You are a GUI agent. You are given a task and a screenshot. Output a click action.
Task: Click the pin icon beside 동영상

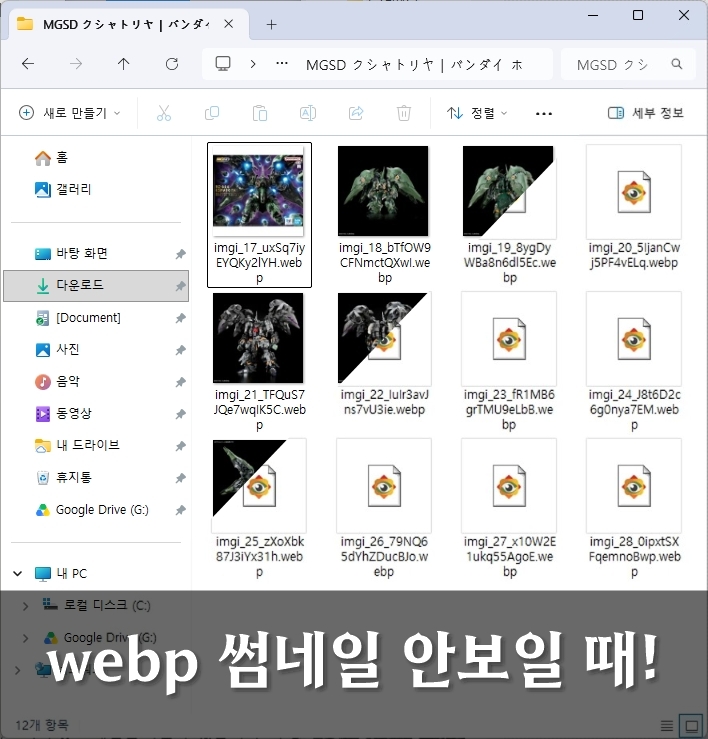[180, 414]
